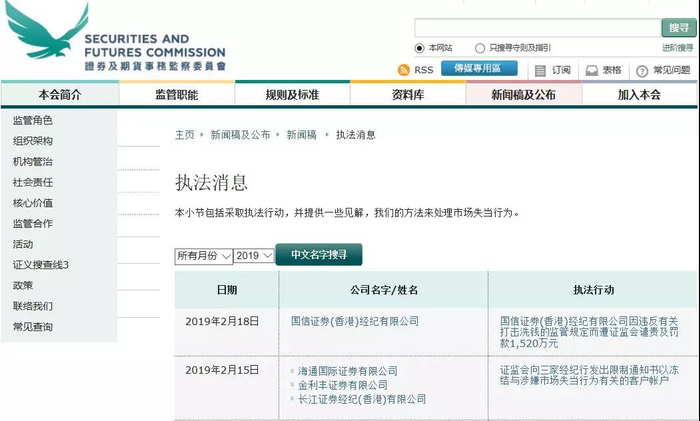Screen dimensions: 700x421
Task: Click the FAQ question mark icon
Action: (642, 71)
